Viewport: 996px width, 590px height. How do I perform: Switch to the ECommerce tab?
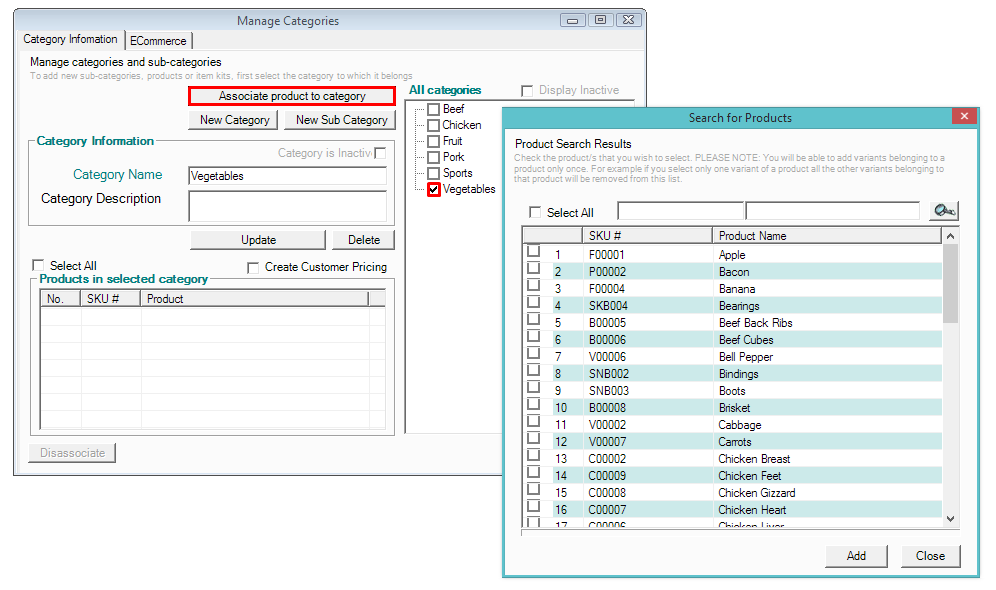click(x=158, y=41)
